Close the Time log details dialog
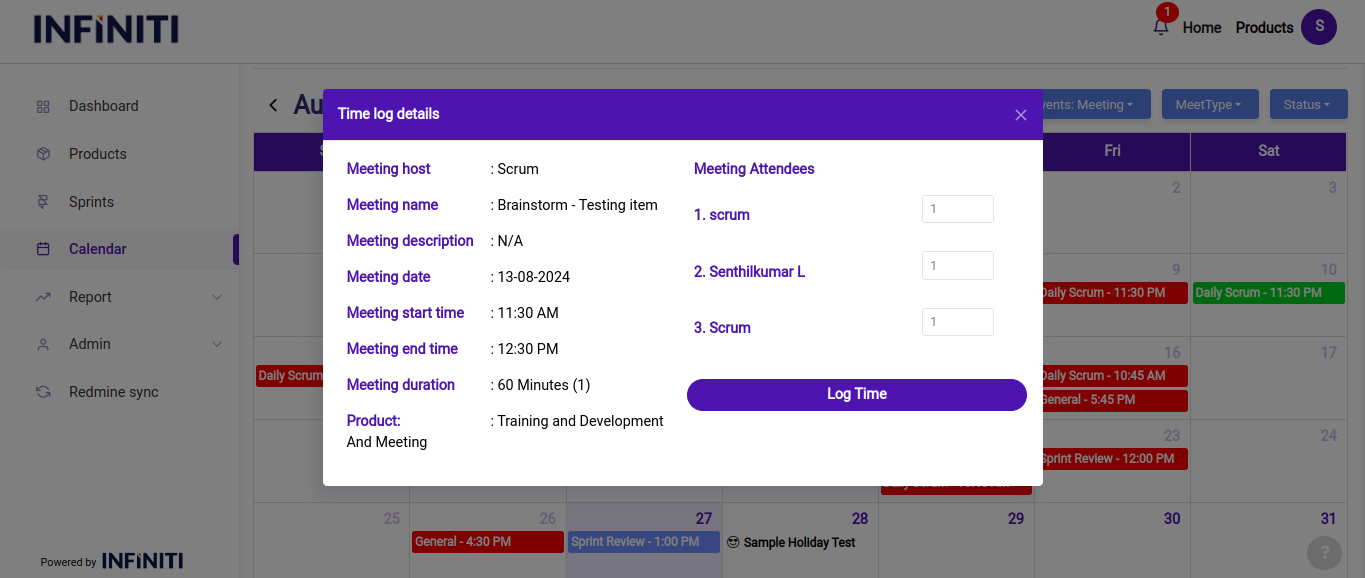The width and height of the screenshot is (1365, 578). [1020, 115]
